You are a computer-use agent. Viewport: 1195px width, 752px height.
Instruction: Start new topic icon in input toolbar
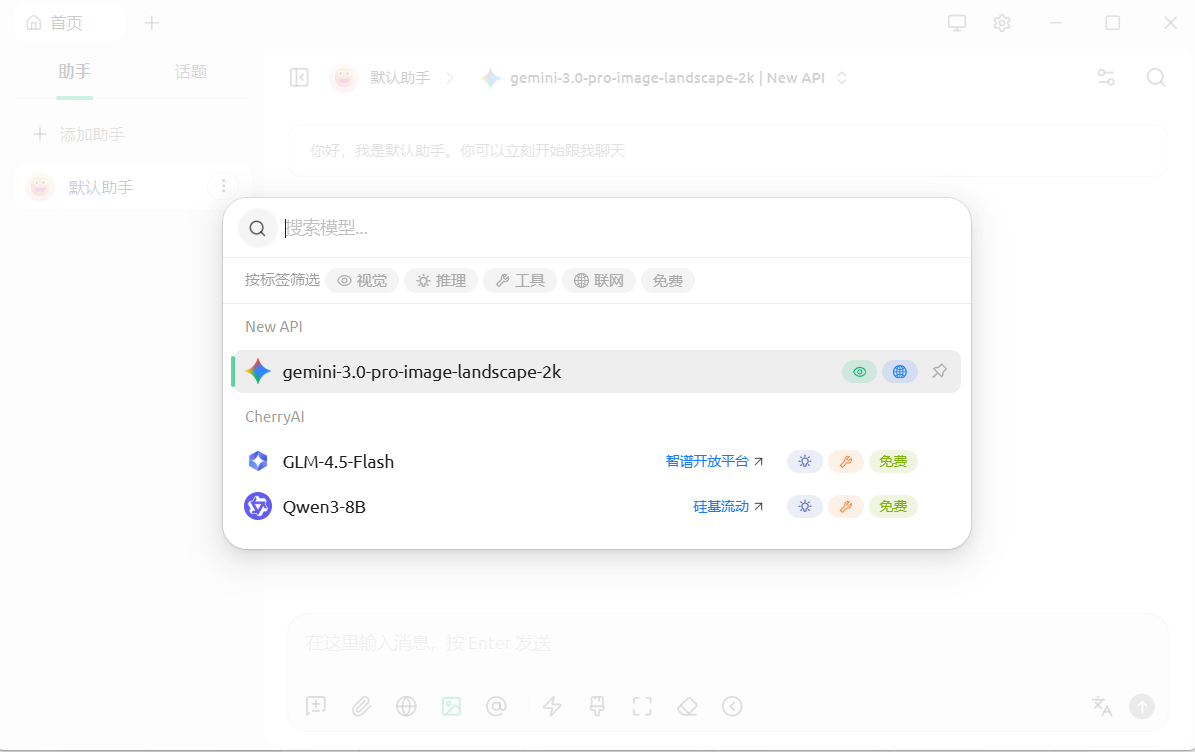(x=316, y=706)
